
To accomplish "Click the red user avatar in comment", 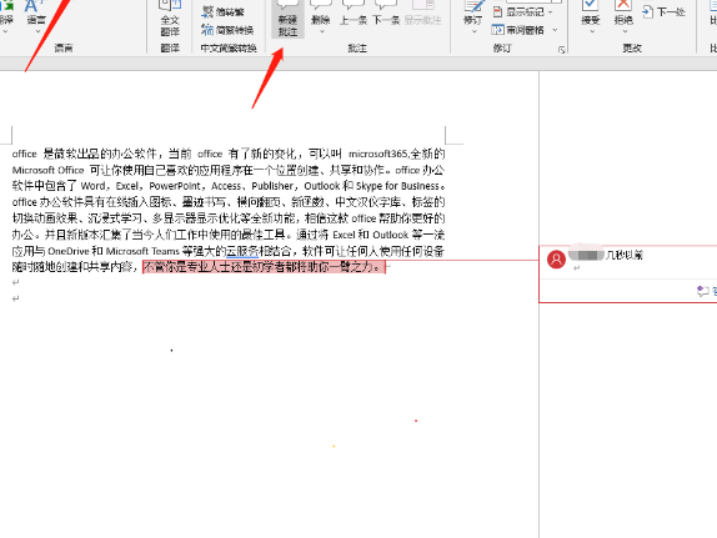I will (556, 260).
